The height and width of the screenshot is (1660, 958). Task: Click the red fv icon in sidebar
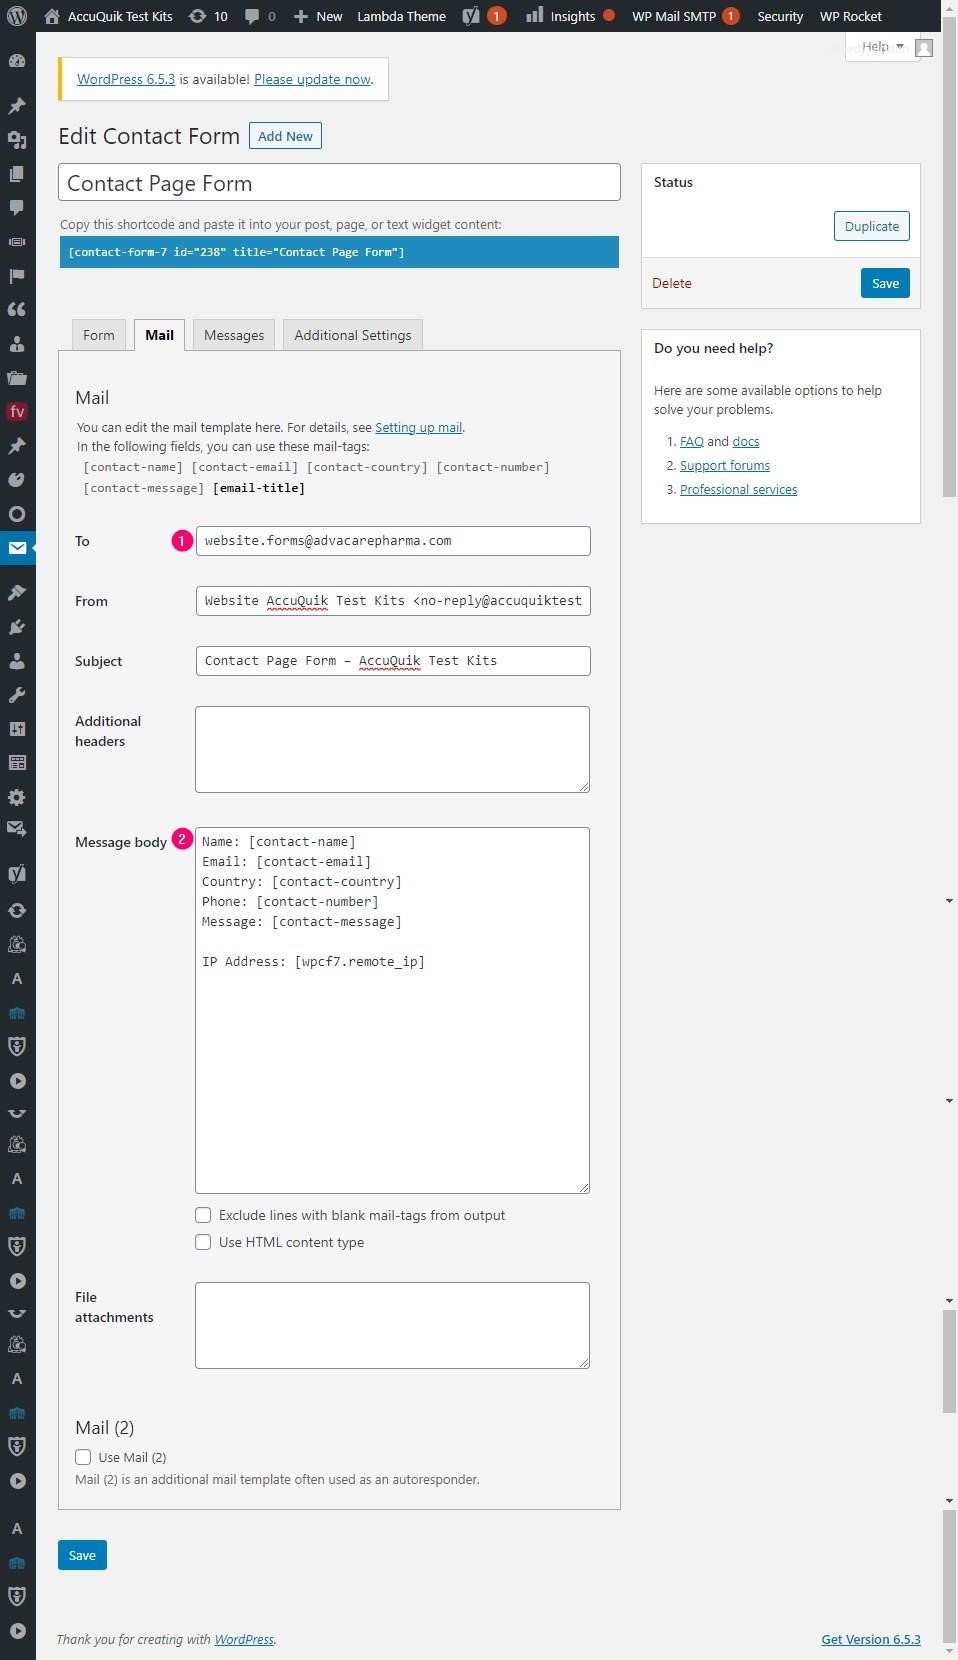pyautogui.click(x=17, y=411)
